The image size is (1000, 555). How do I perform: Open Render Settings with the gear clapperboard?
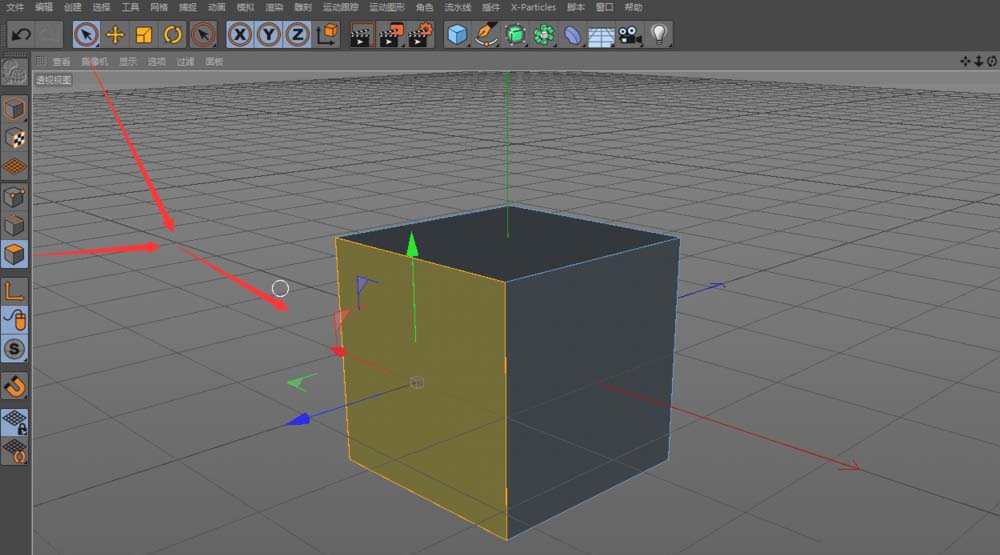tap(419, 35)
